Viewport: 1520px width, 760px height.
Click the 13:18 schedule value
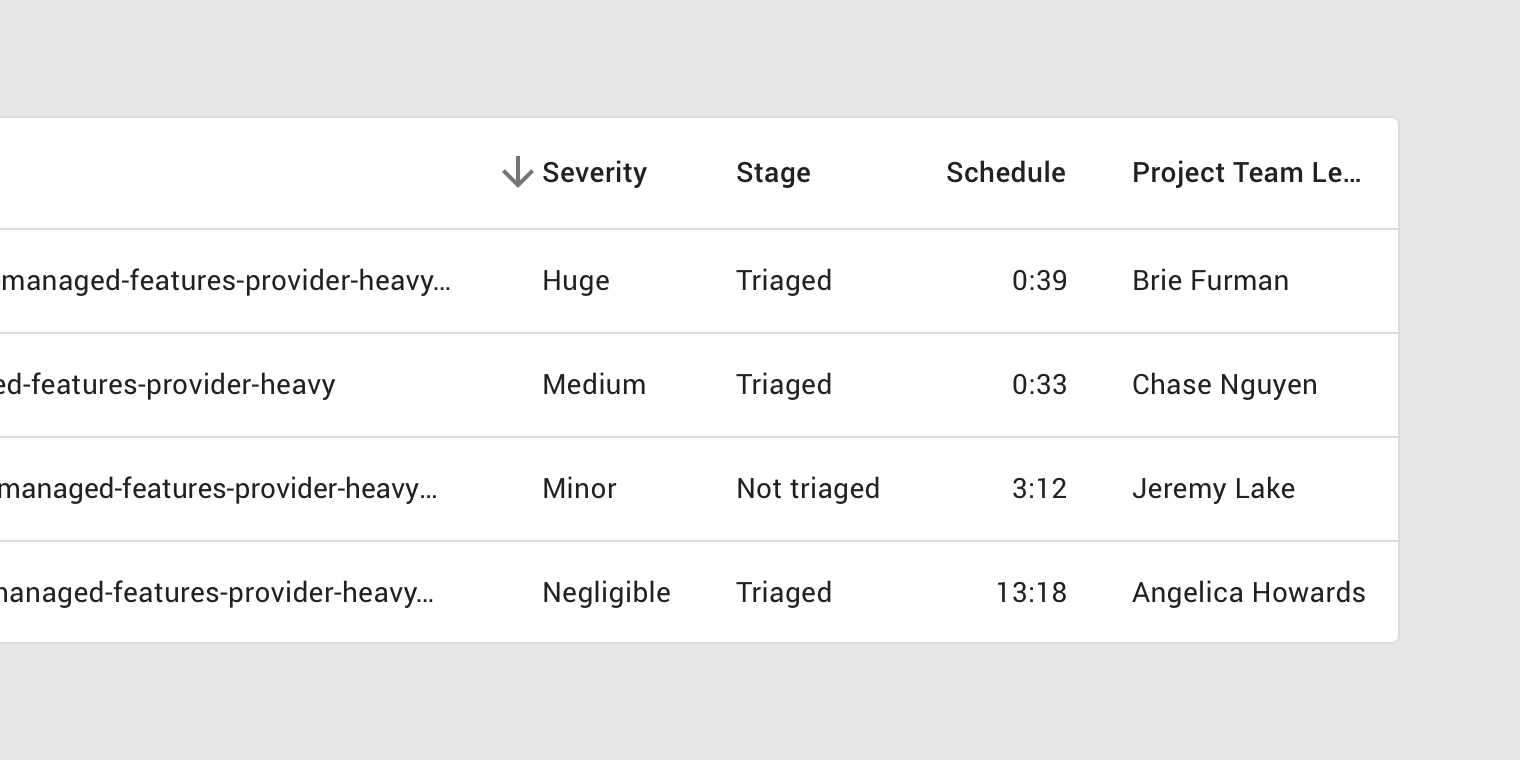click(x=1031, y=593)
